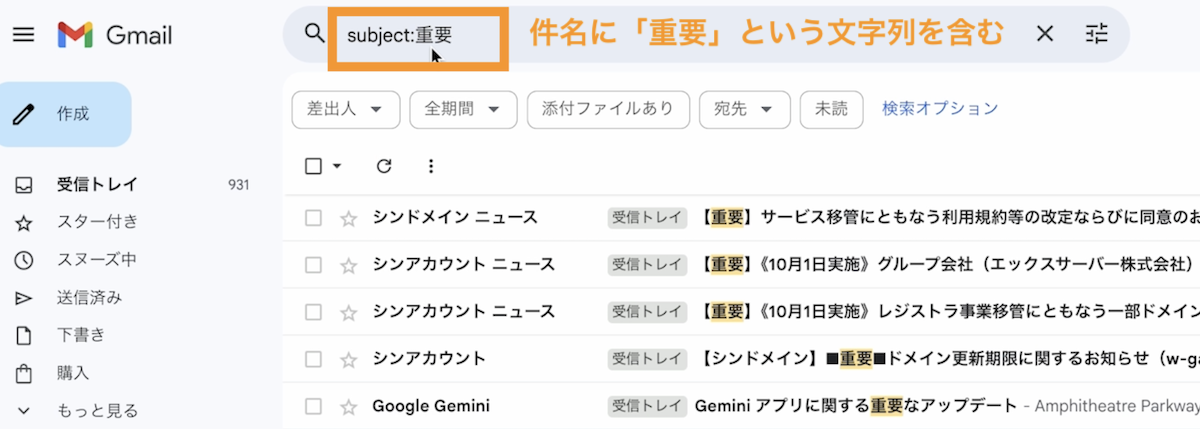
Task: Click the search magnifier icon
Action: (315, 34)
